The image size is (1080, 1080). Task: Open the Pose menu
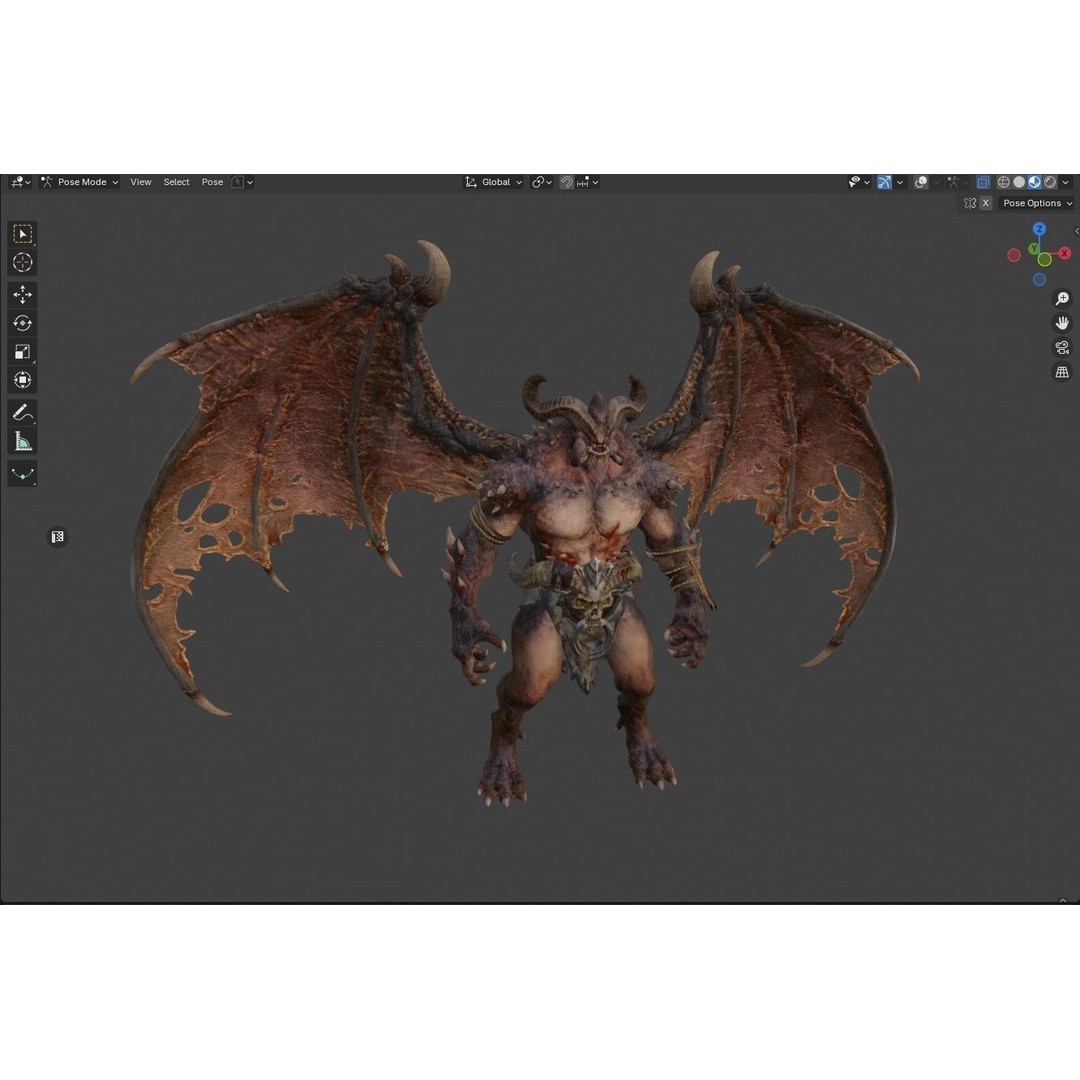click(x=212, y=182)
